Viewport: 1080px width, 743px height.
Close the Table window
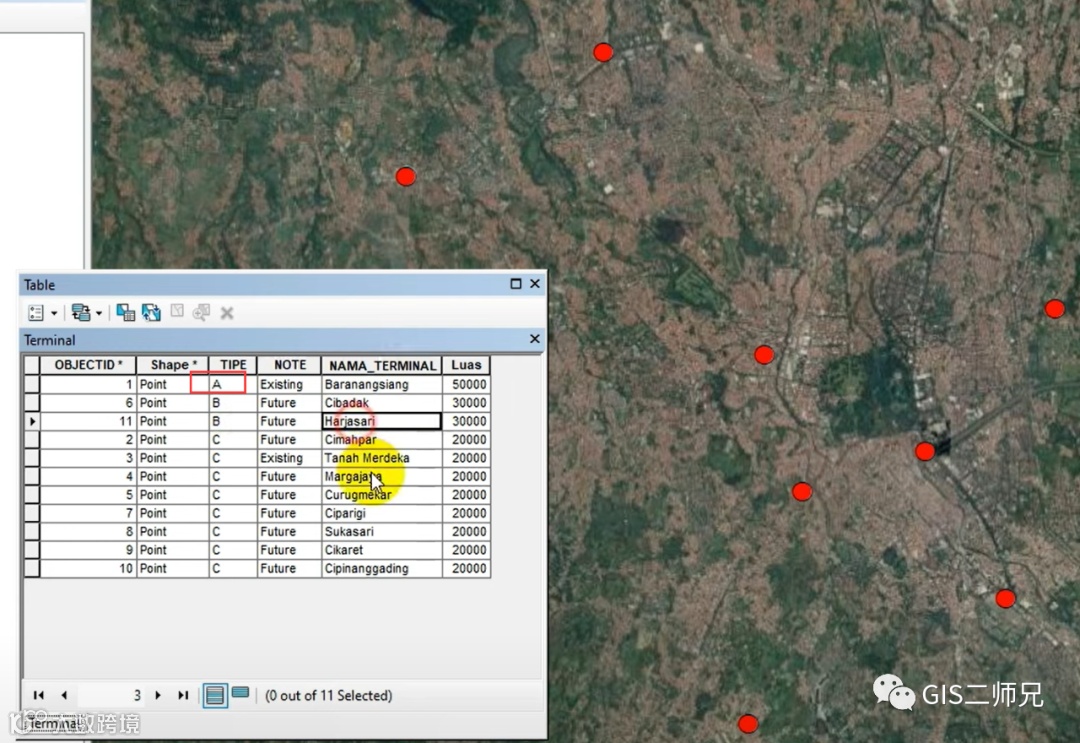tap(534, 284)
